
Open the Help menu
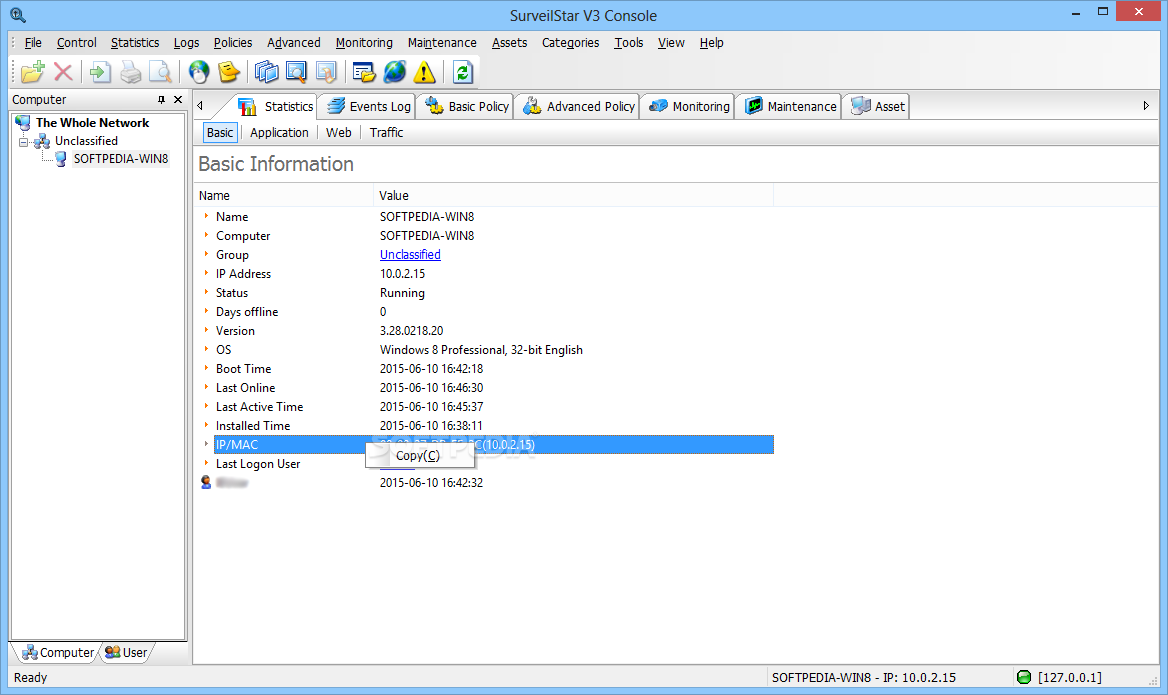[x=711, y=42]
